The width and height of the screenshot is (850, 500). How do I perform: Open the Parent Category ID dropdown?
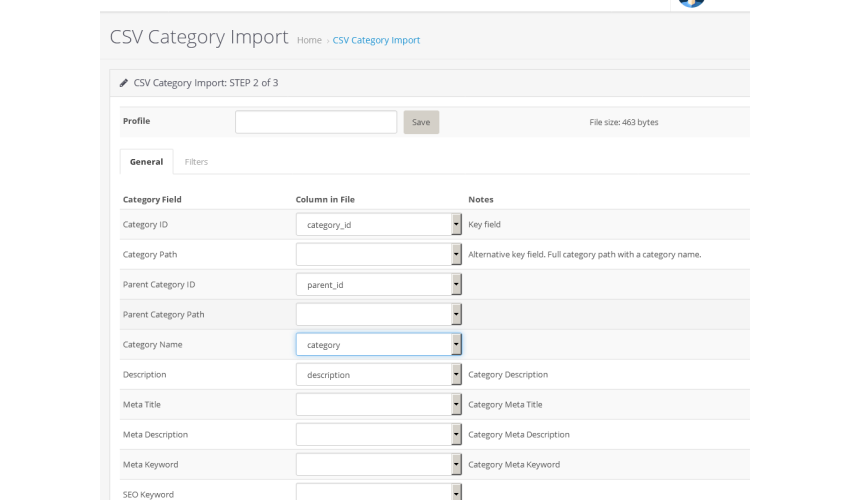pos(378,285)
